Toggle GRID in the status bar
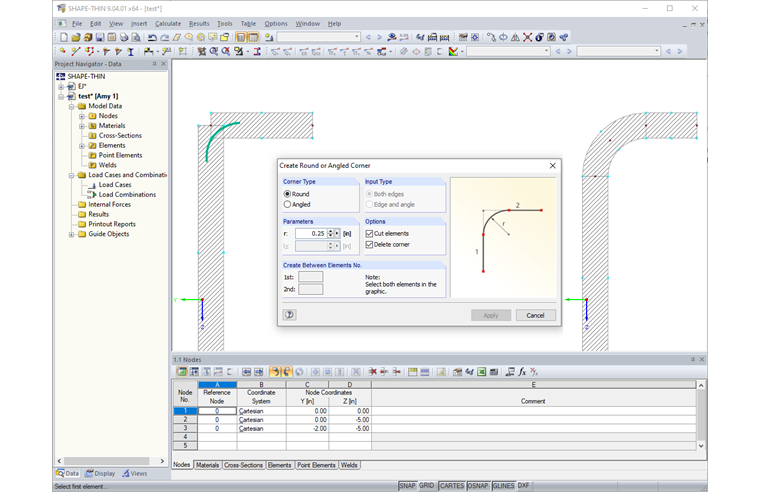Viewport: 760px width, 492px height. (427, 486)
